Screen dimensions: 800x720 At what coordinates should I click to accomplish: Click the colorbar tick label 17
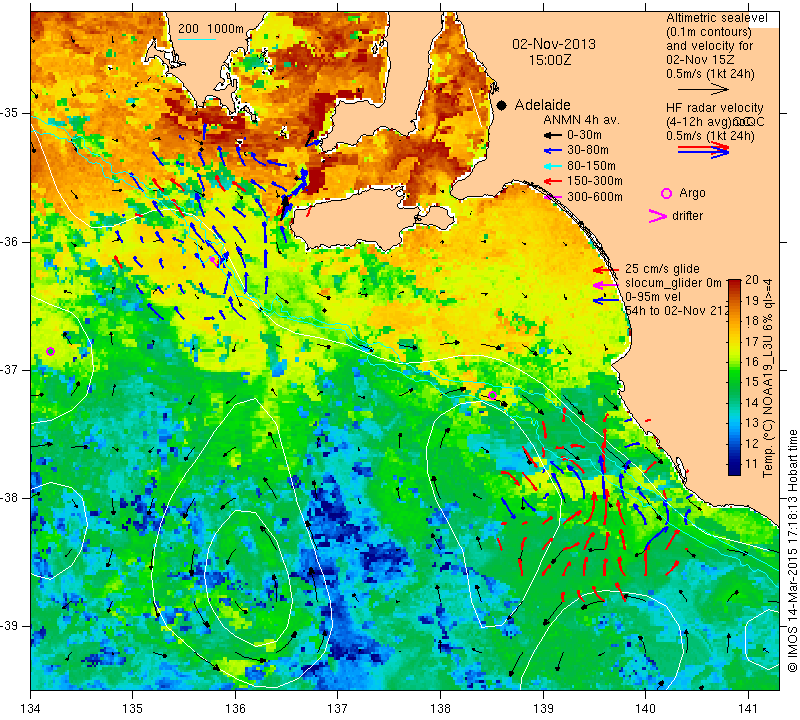(x=752, y=341)
